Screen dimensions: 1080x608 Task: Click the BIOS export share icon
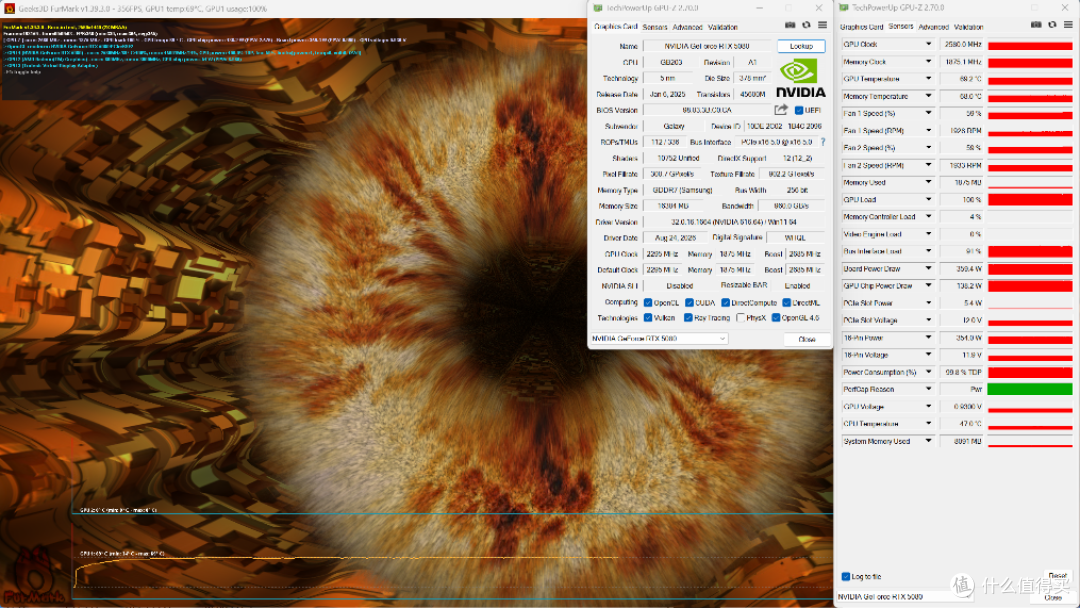[781, 109]
